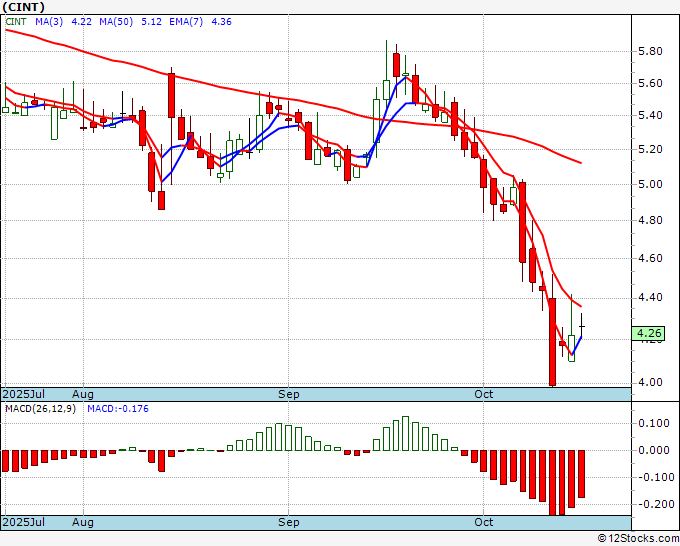The width and height of the screenshot is (680, 546).
Task: Click the EMA(7) indicator label
Action: tap(186, 22)
